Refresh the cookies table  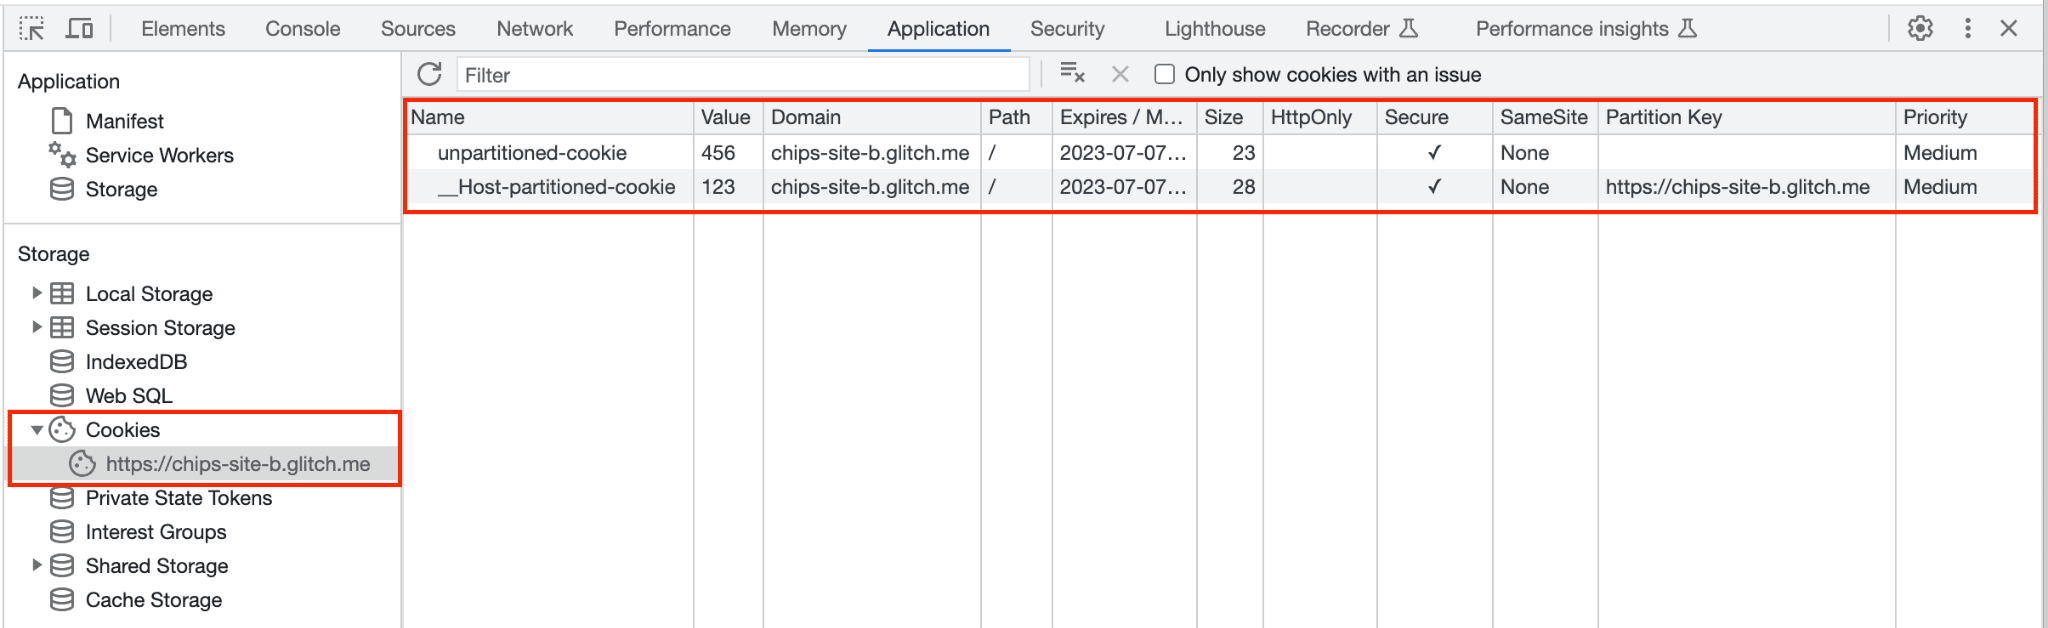[430, 75]
